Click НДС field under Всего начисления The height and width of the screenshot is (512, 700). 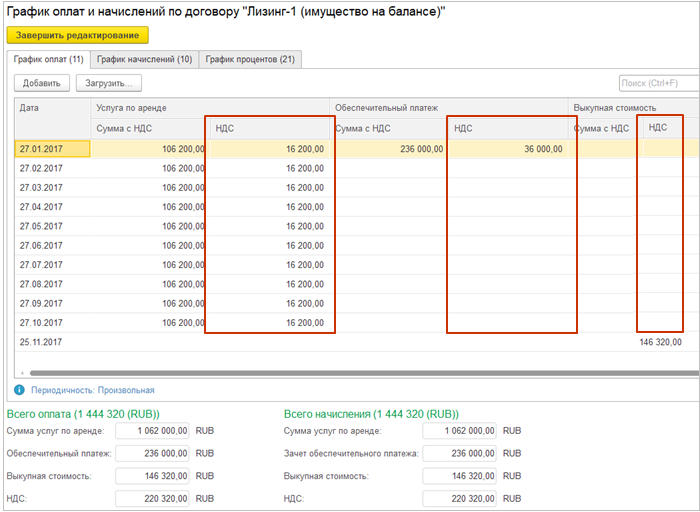coord(460,497)
